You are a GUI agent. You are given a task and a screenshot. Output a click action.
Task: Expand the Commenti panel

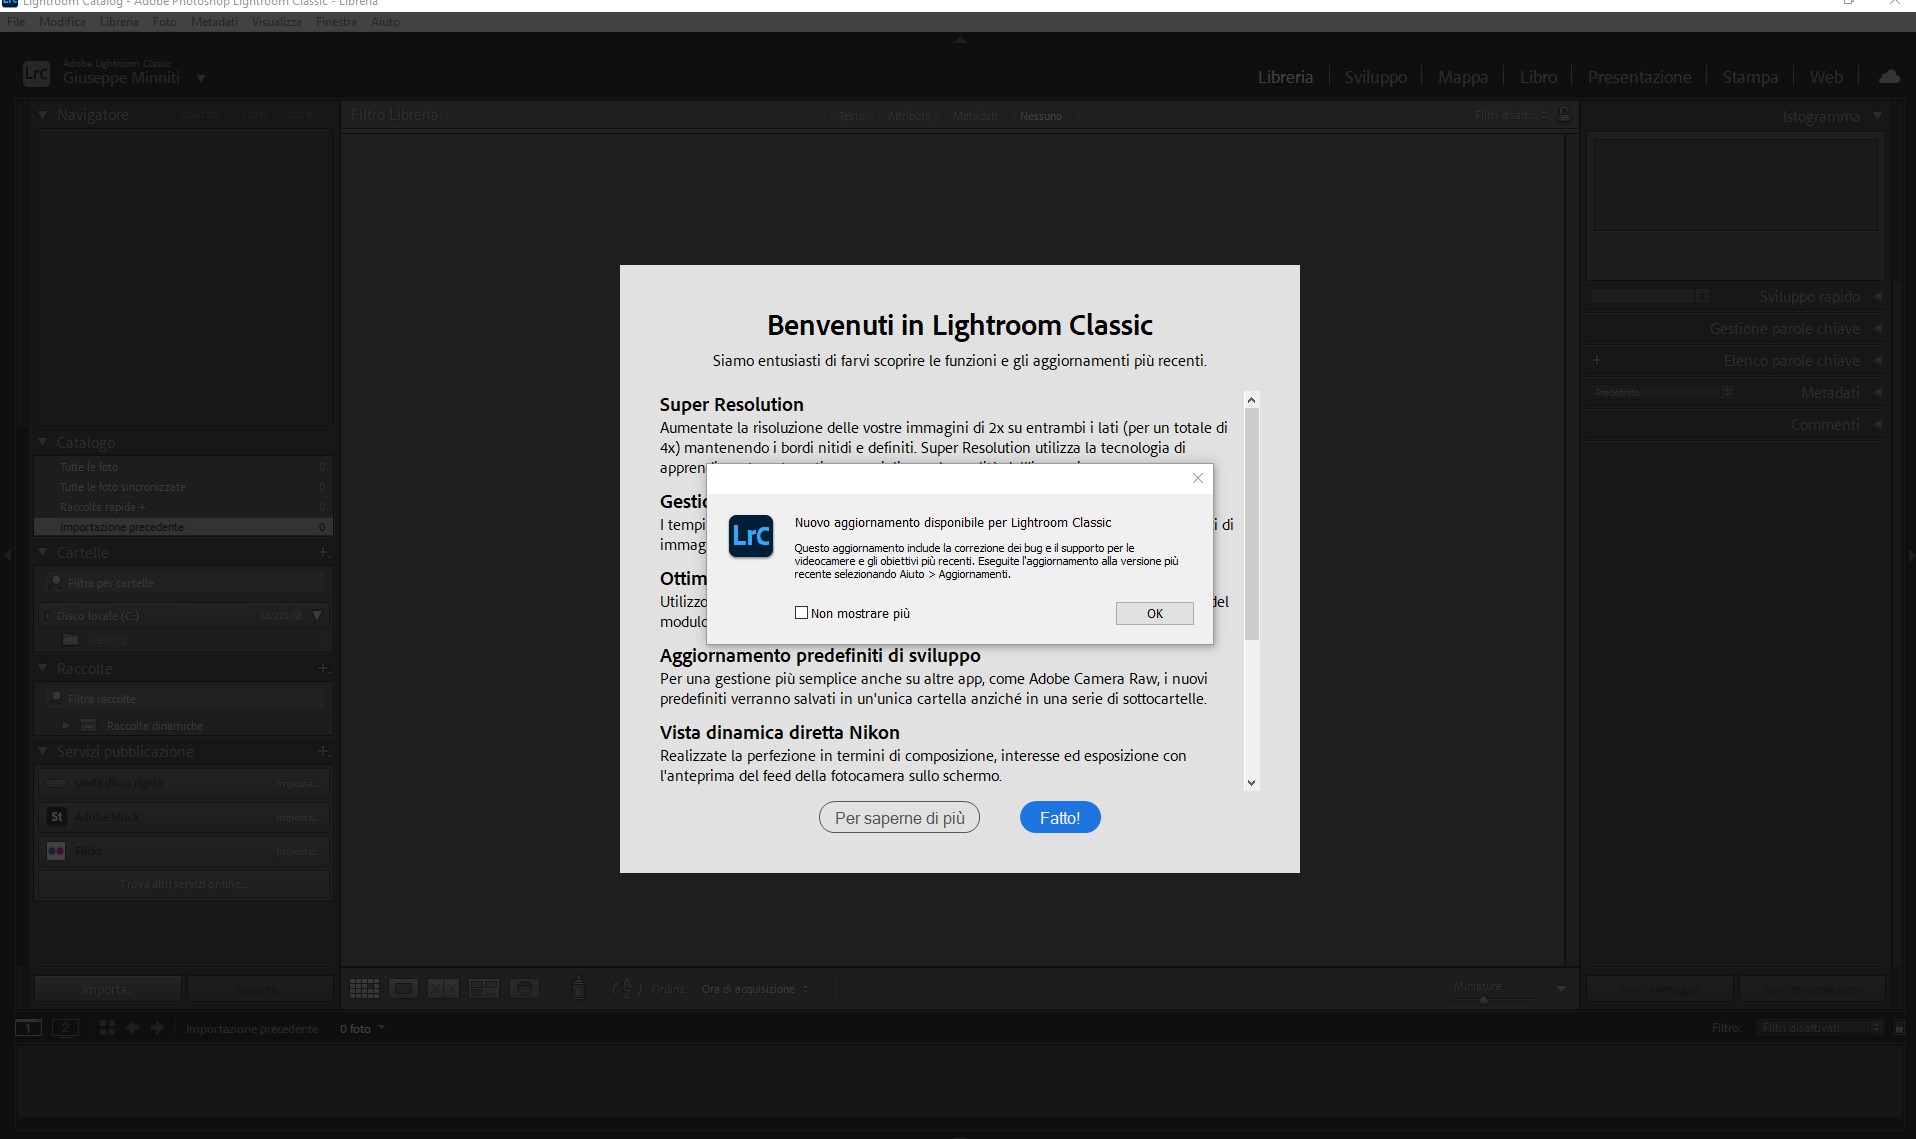click(x=1877, y=424)
